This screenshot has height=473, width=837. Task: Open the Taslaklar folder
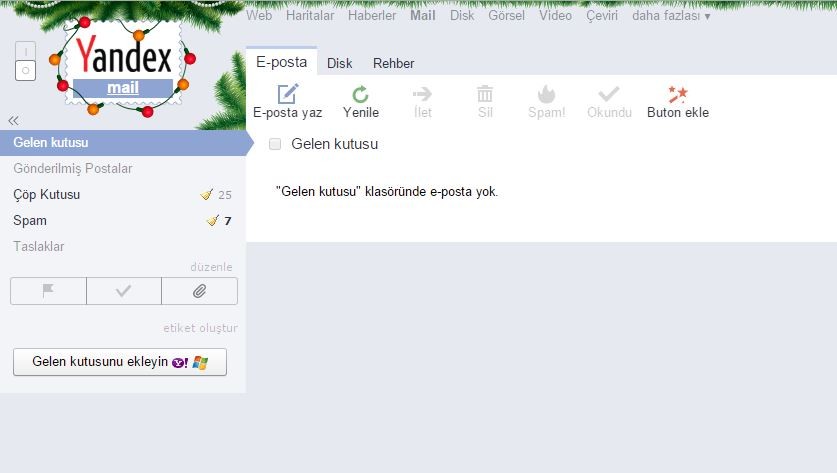pos(38,246)
